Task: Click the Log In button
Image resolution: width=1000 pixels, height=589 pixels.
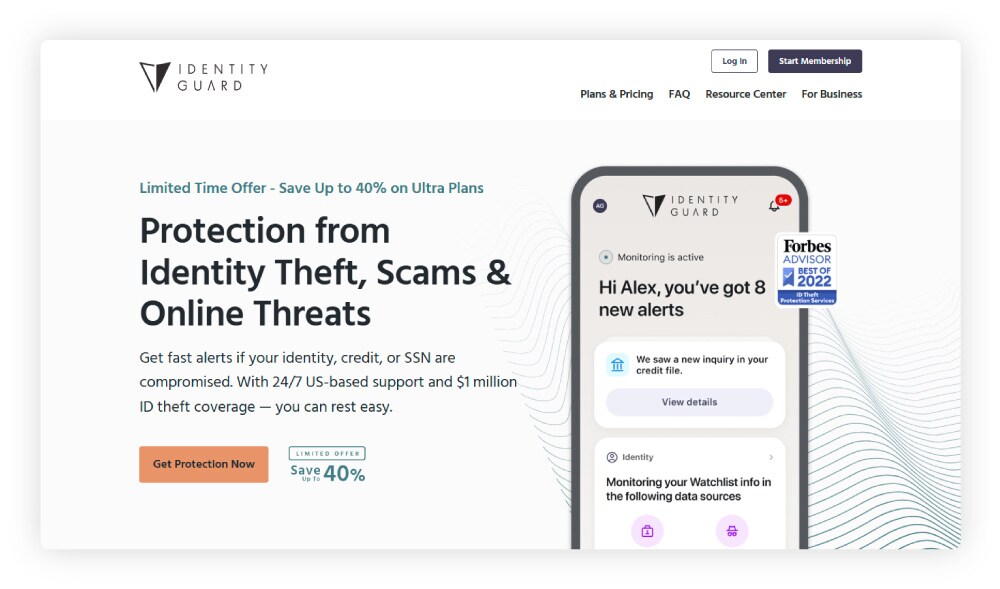Action: (x=734, y=61)
